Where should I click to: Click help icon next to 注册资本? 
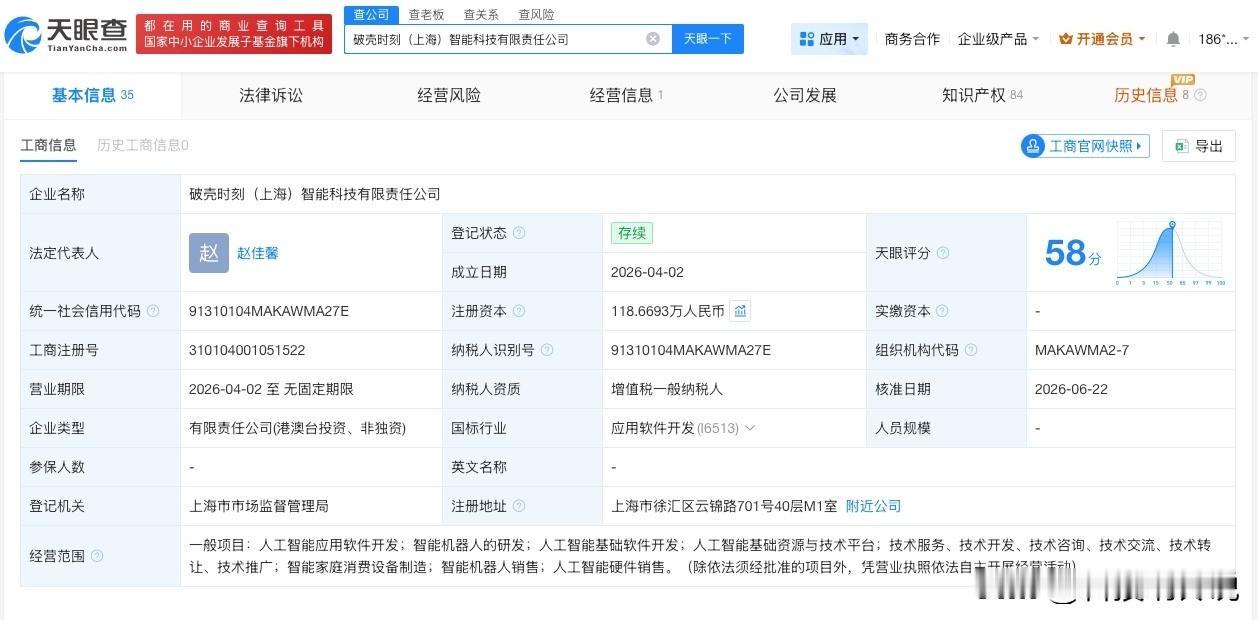[519, 311]
